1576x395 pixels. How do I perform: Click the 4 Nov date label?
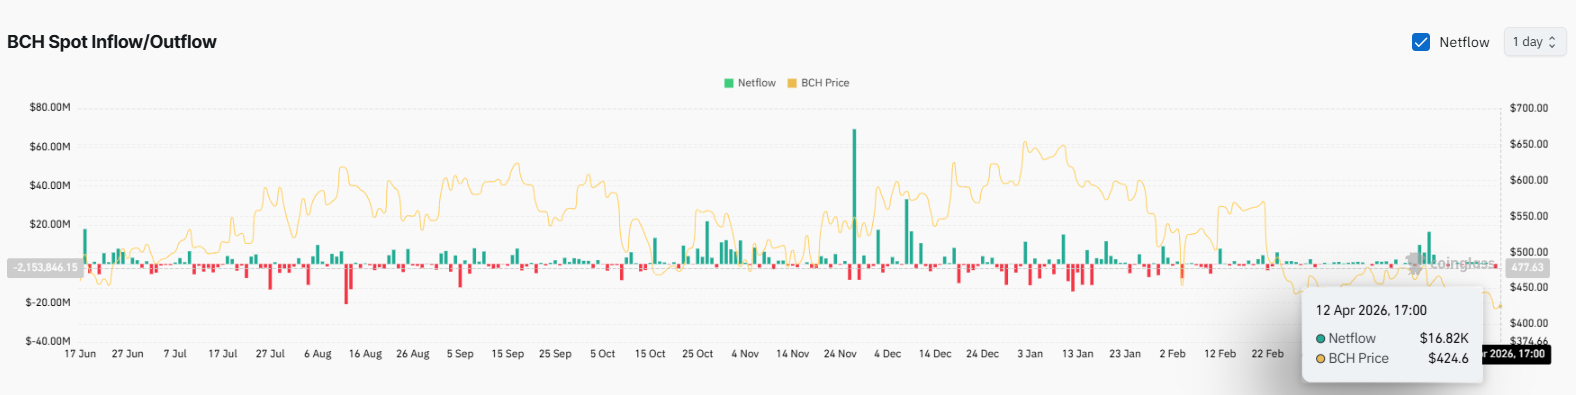click(x=745, y=354)
